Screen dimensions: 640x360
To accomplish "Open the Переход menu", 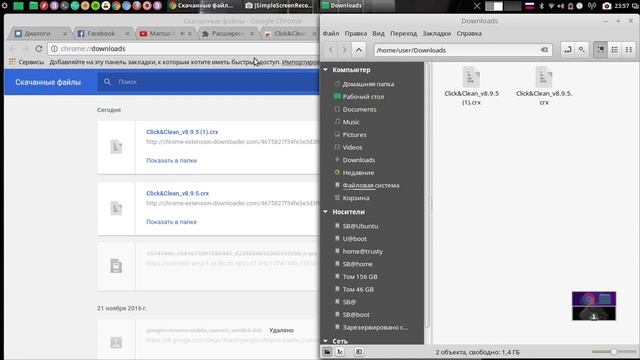I will pyautogui.click(x=403, y=33).
